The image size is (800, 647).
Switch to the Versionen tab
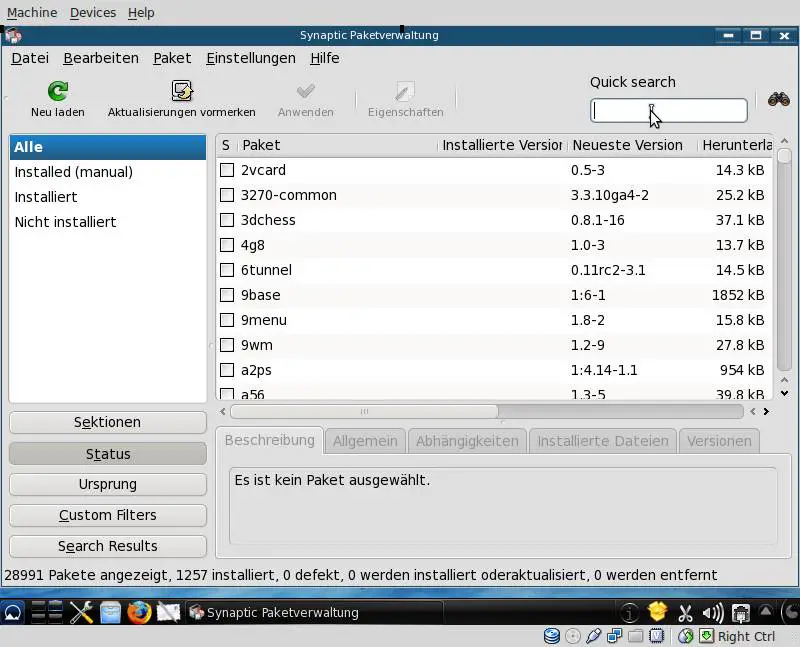pyautogui.click(x=719, y=441)
